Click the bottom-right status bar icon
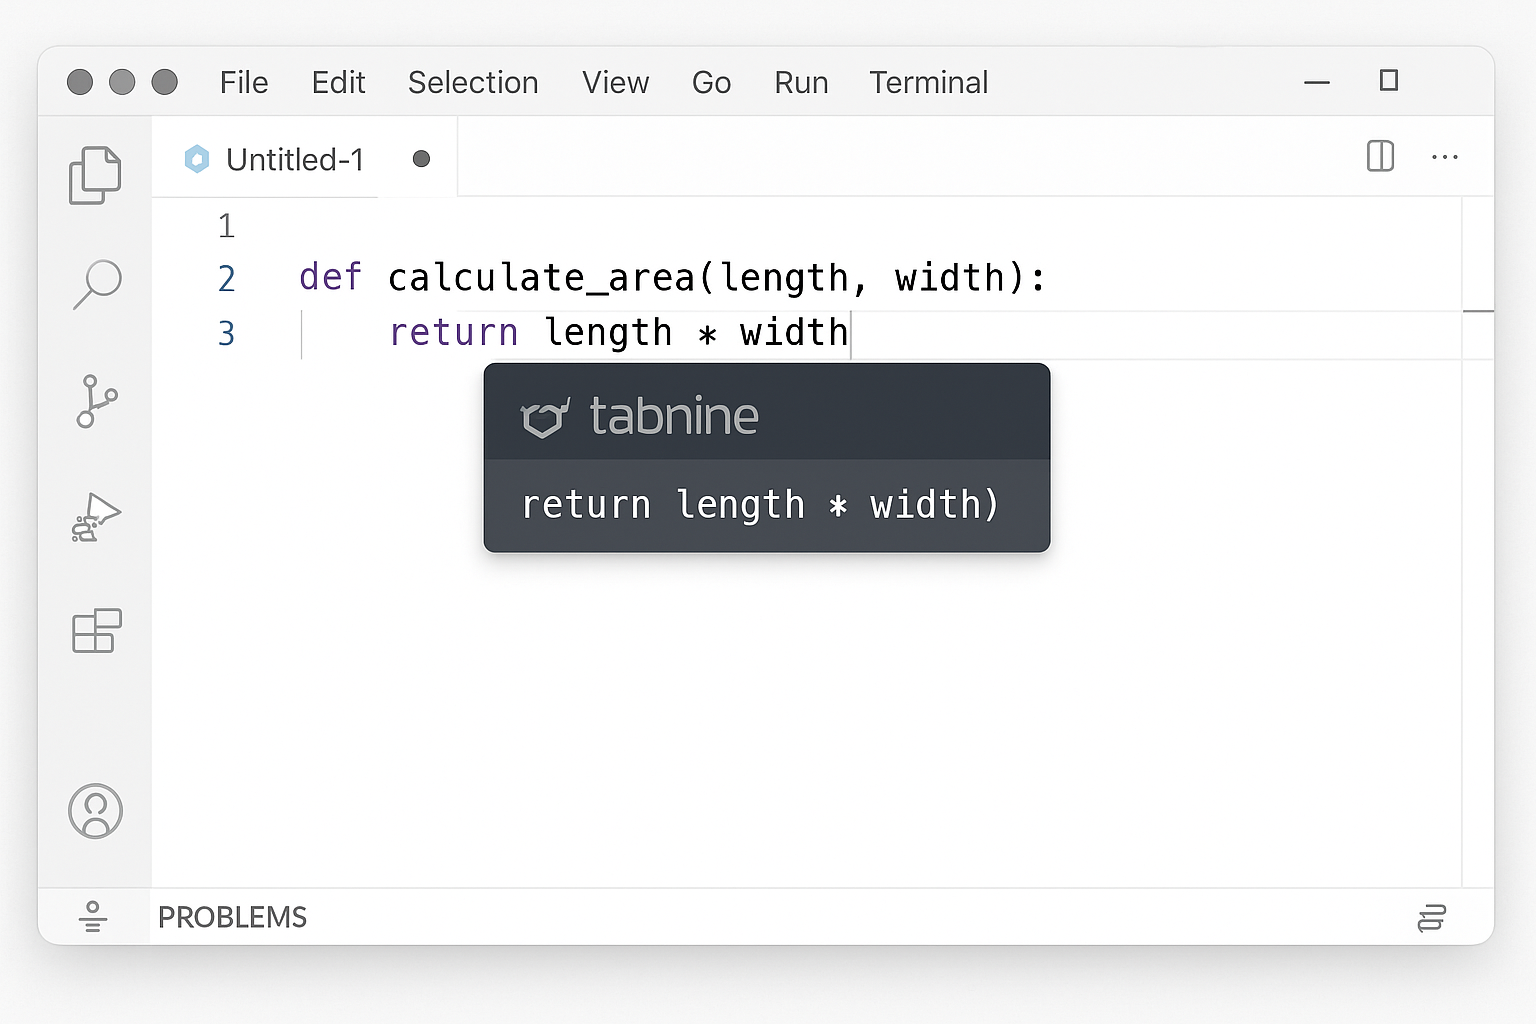The image size is (1536, 1024). coord(1431,917)
